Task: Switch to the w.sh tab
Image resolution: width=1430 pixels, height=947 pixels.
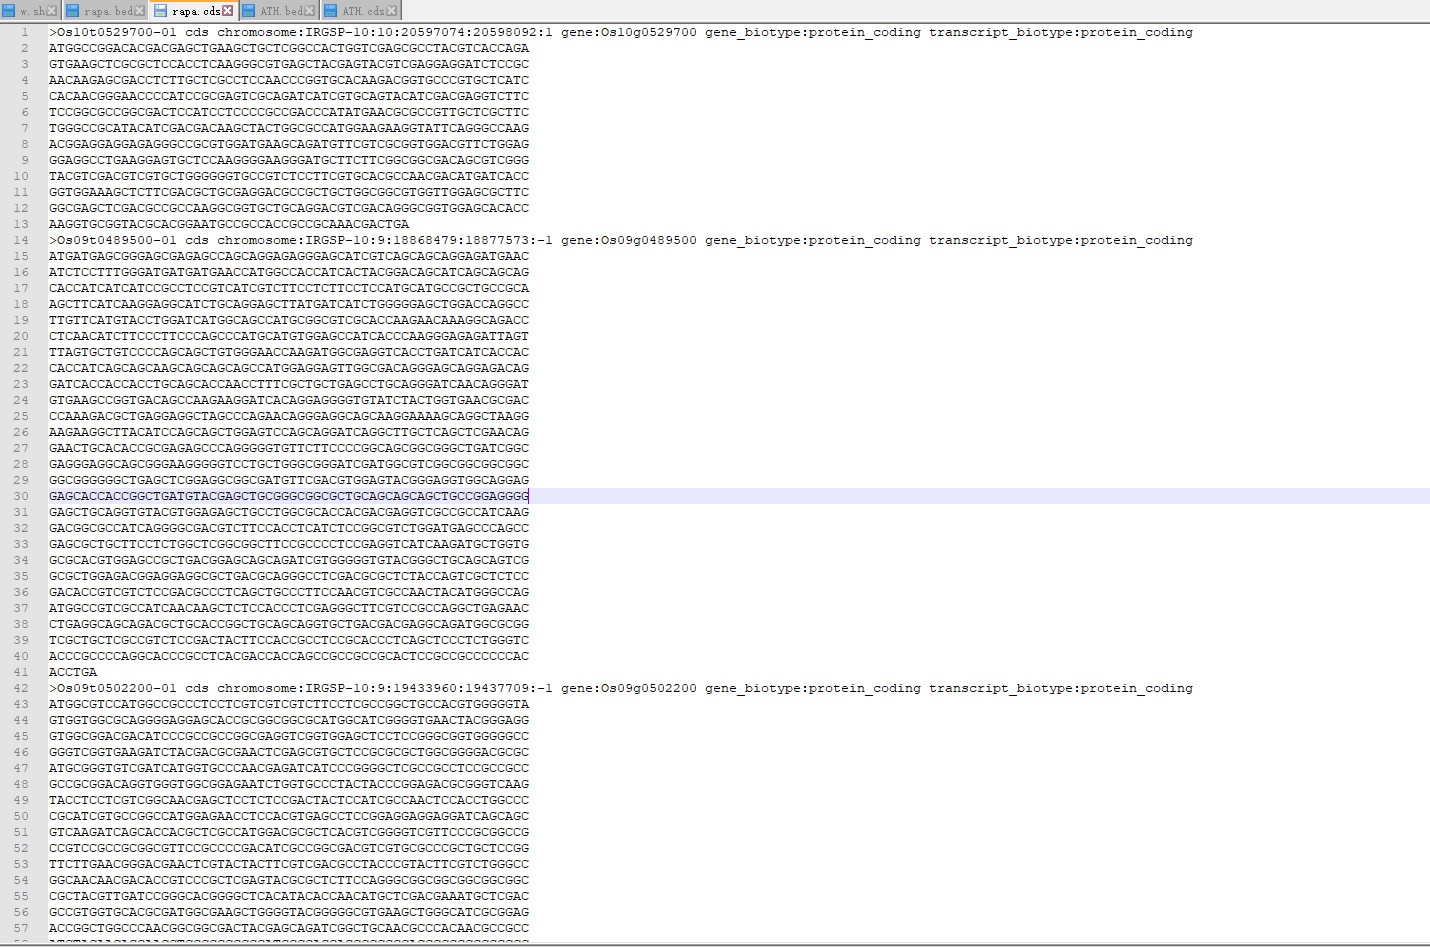Action: point(30,11)
